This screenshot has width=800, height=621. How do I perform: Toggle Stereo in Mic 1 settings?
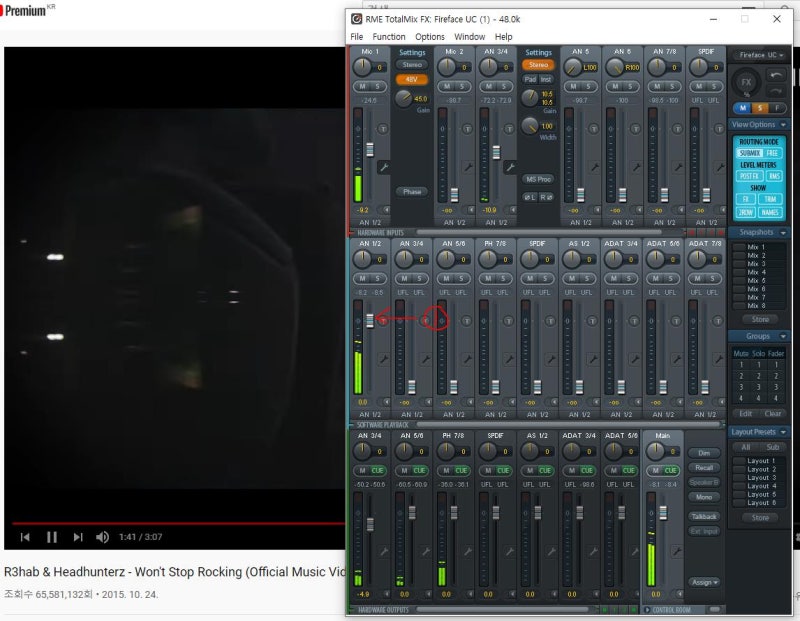412,65
